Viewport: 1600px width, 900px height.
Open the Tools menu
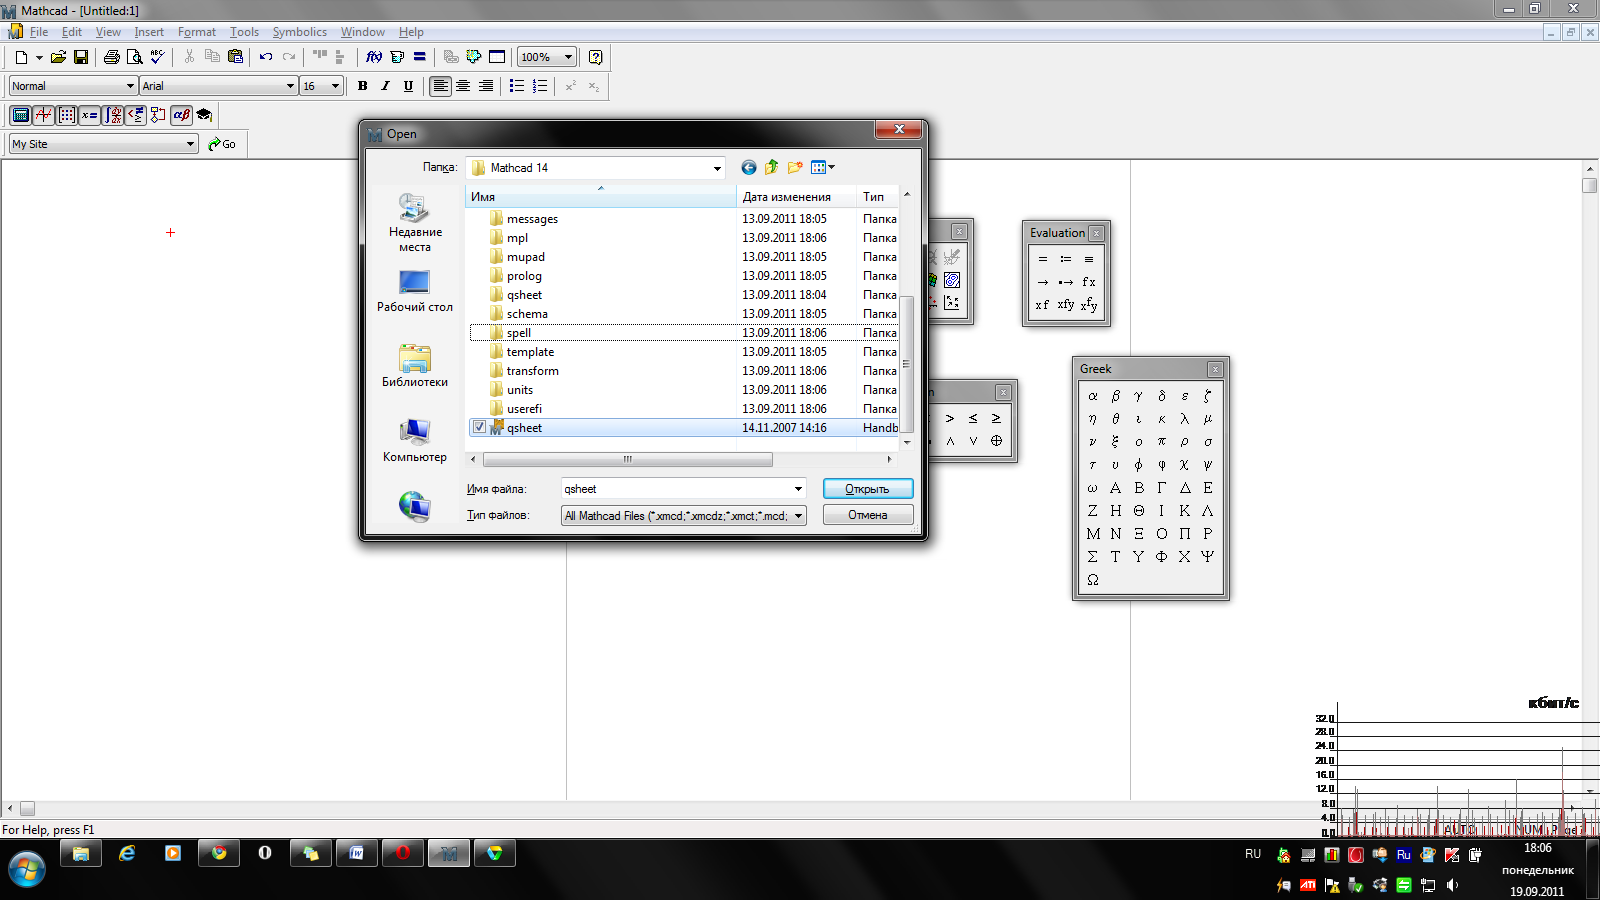pyautogui.click(x=244, y=32)
